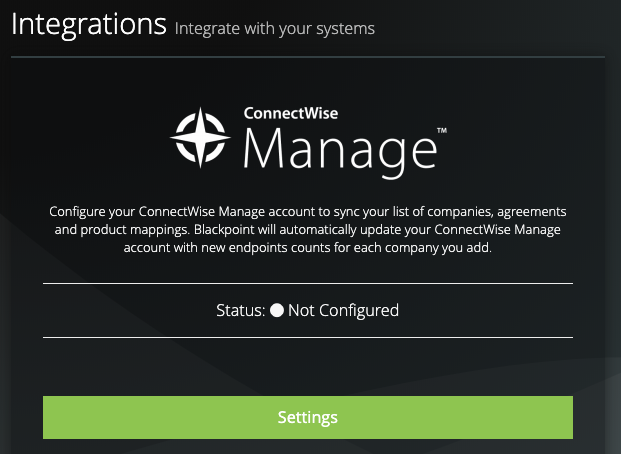
Task: Click the 'Integrate with your systems' subtitle
Action: pos(274,29)
